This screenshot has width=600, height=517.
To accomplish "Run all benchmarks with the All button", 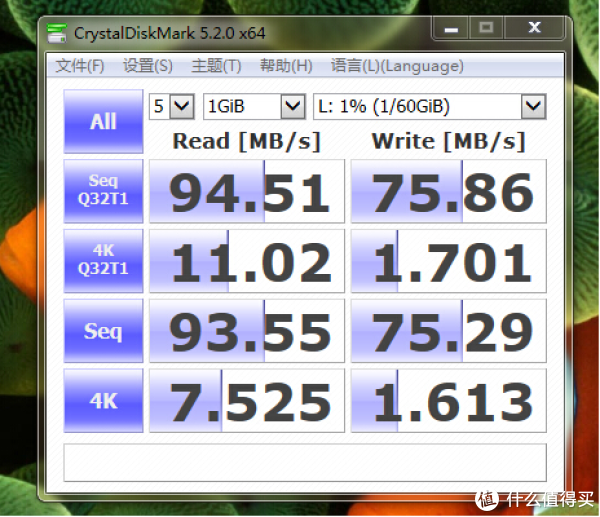I will (x=103, y=122).
